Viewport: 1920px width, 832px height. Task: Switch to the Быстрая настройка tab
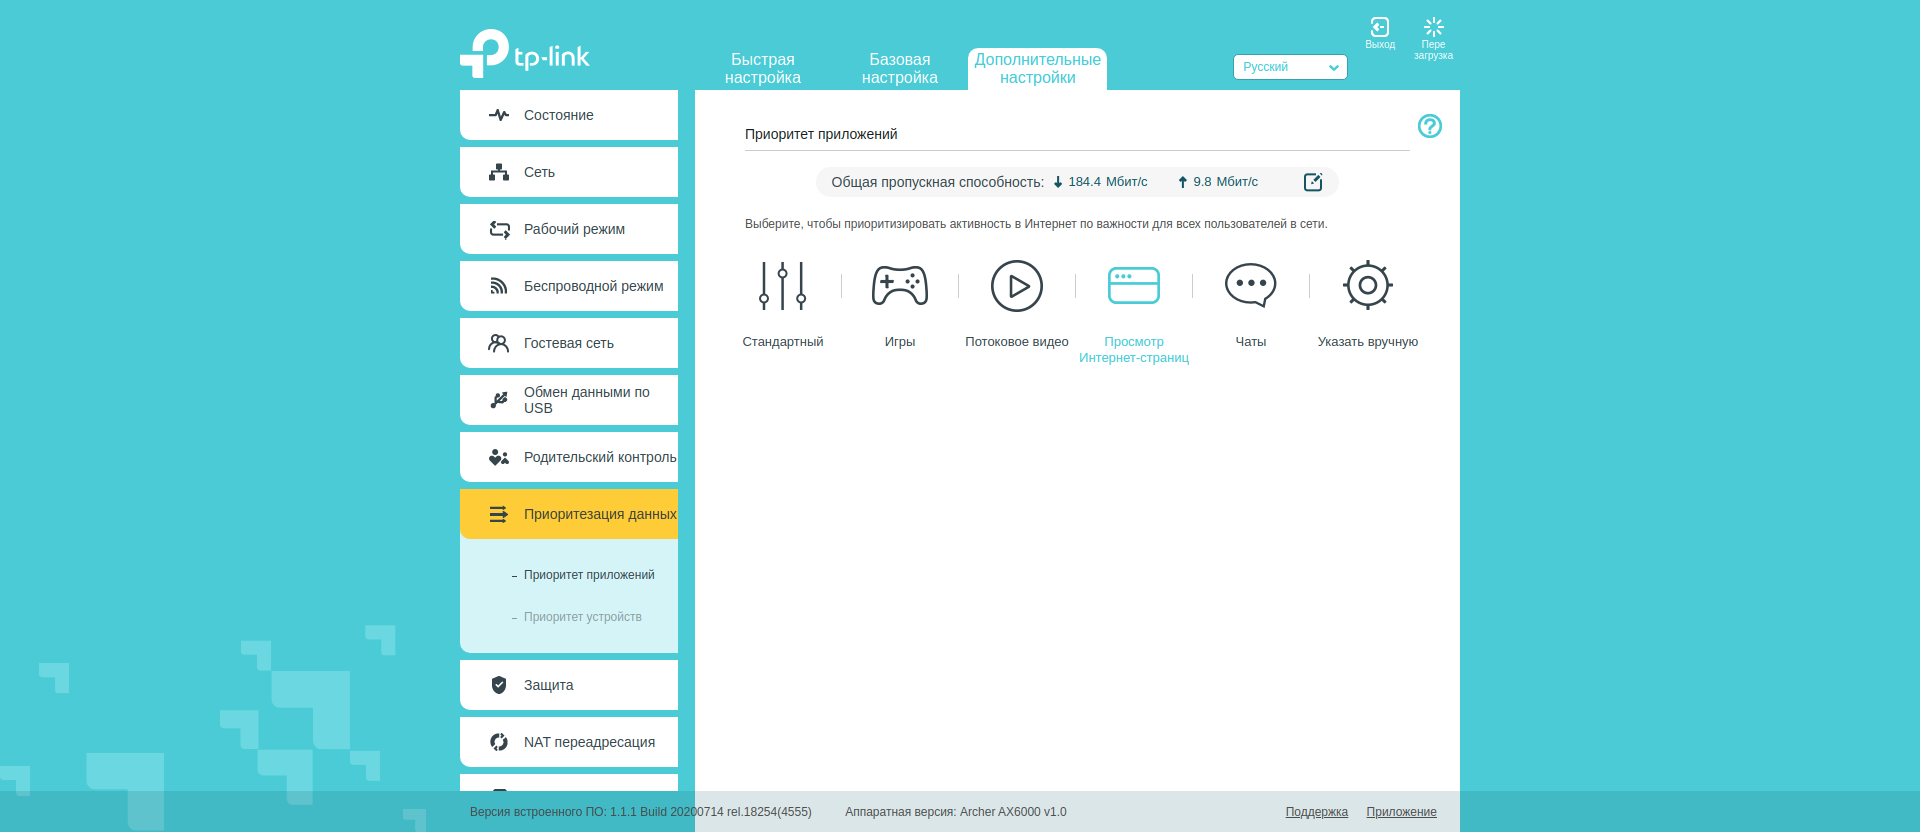[762, 69]
